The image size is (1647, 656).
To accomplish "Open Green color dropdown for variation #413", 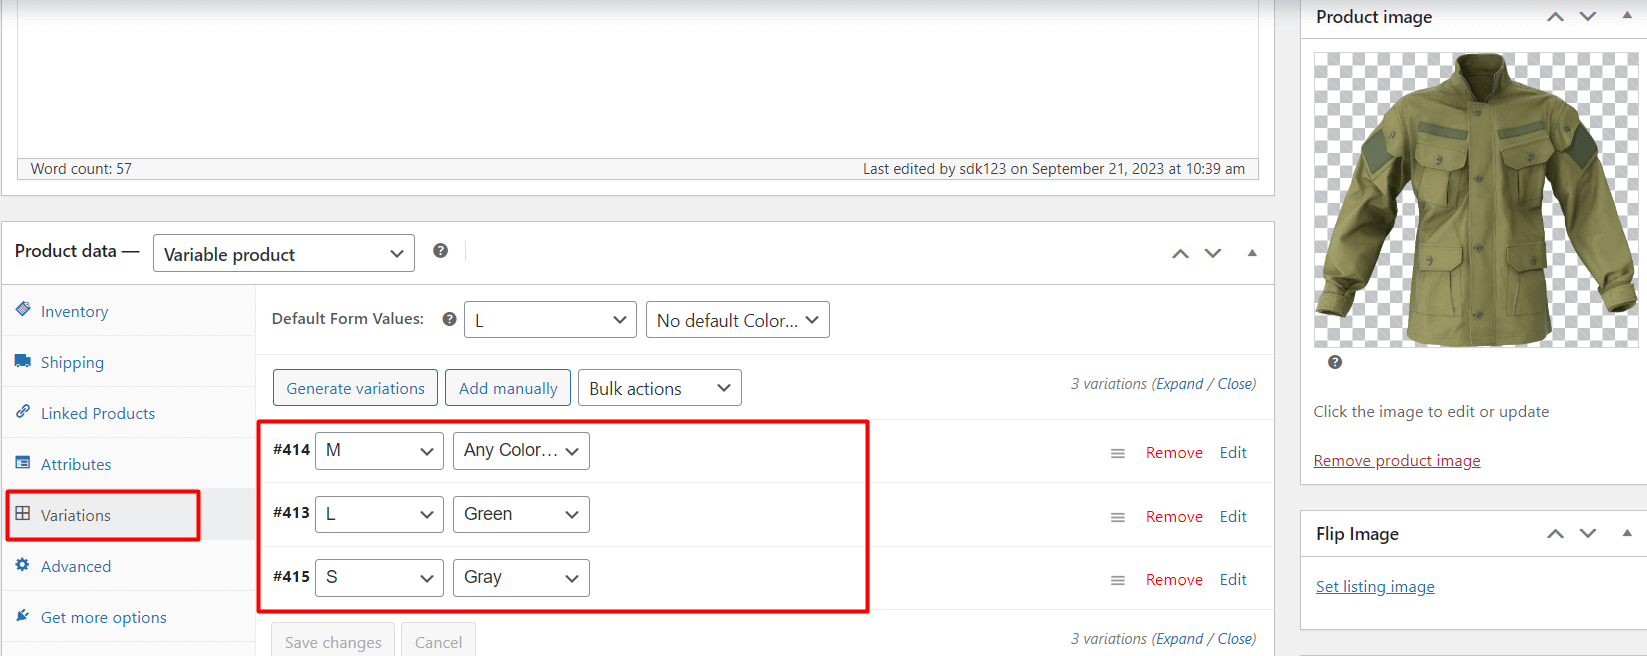I will [521, 514].
